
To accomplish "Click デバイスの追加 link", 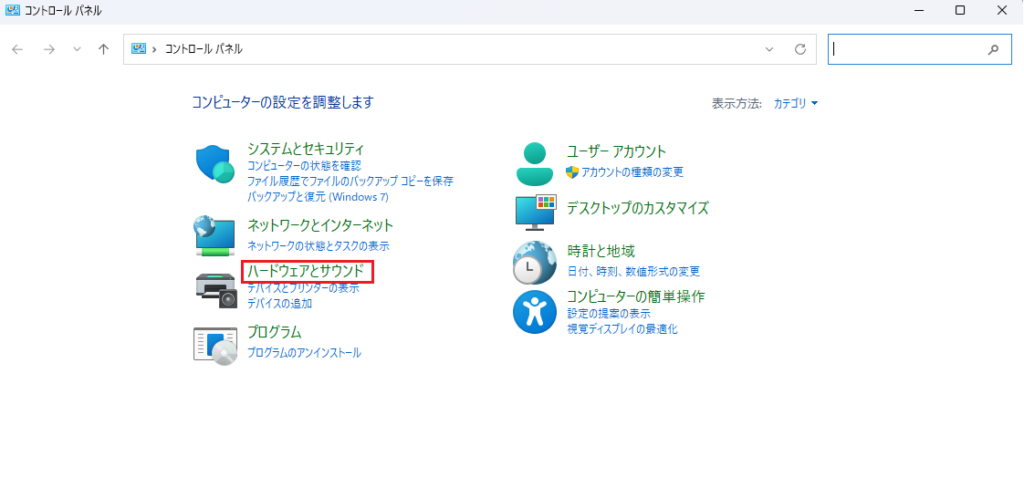I will (280, 303).
